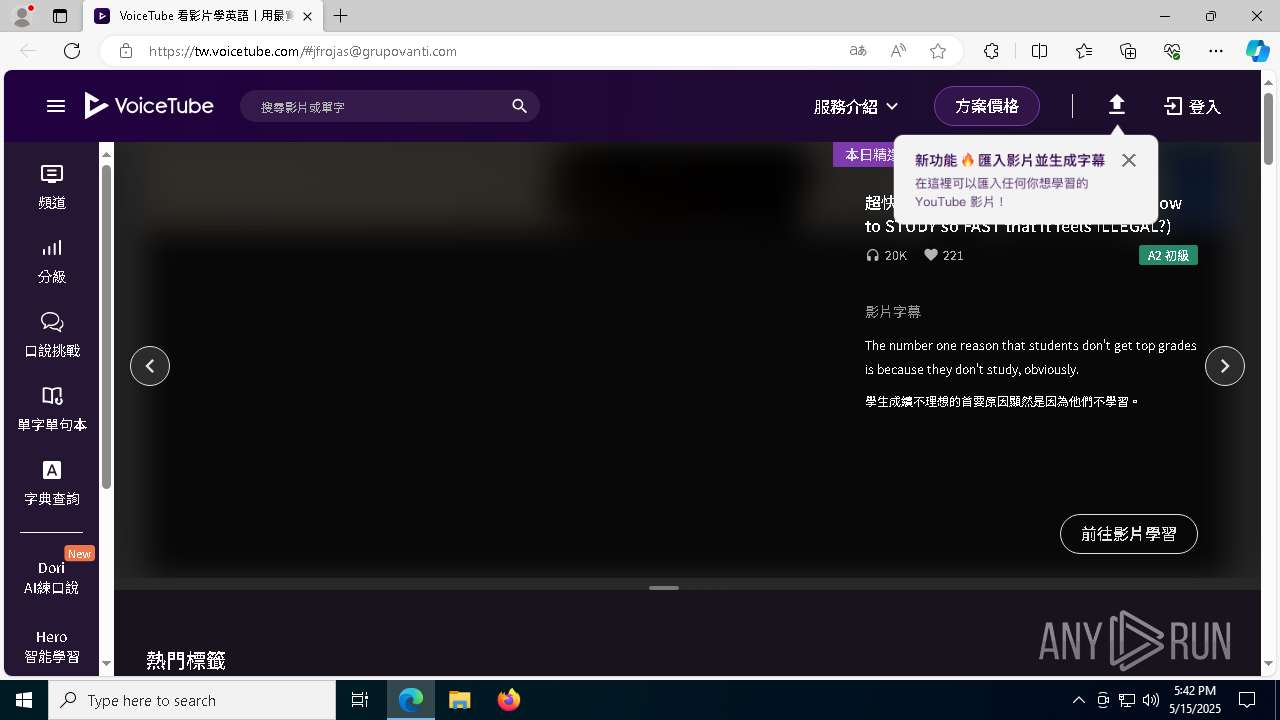Open the browser Extensions icon
Viewport: 1280px width, 720px height.
[x=991, y=51]
